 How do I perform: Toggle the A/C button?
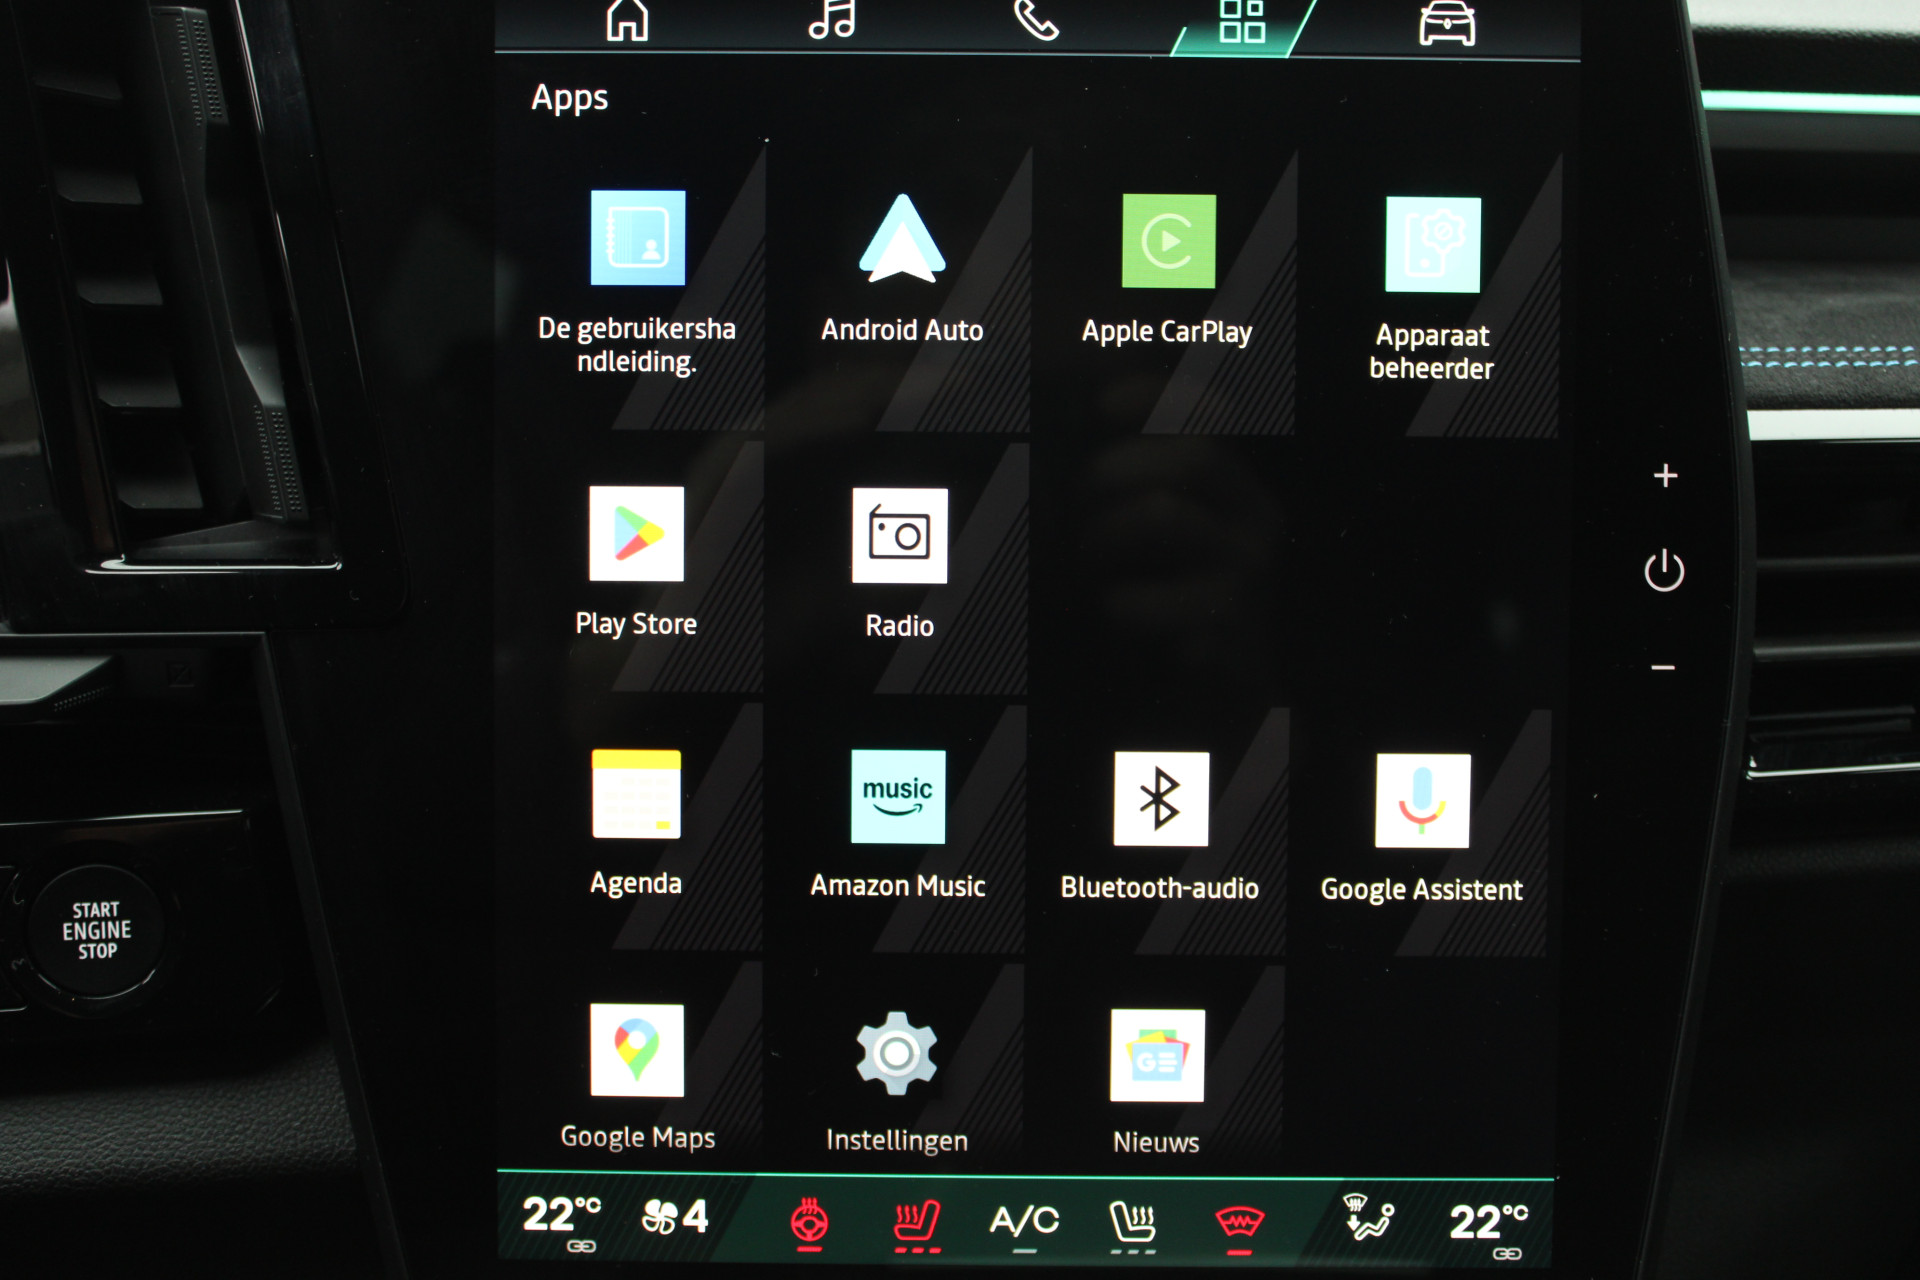tap(1024, 1222)
